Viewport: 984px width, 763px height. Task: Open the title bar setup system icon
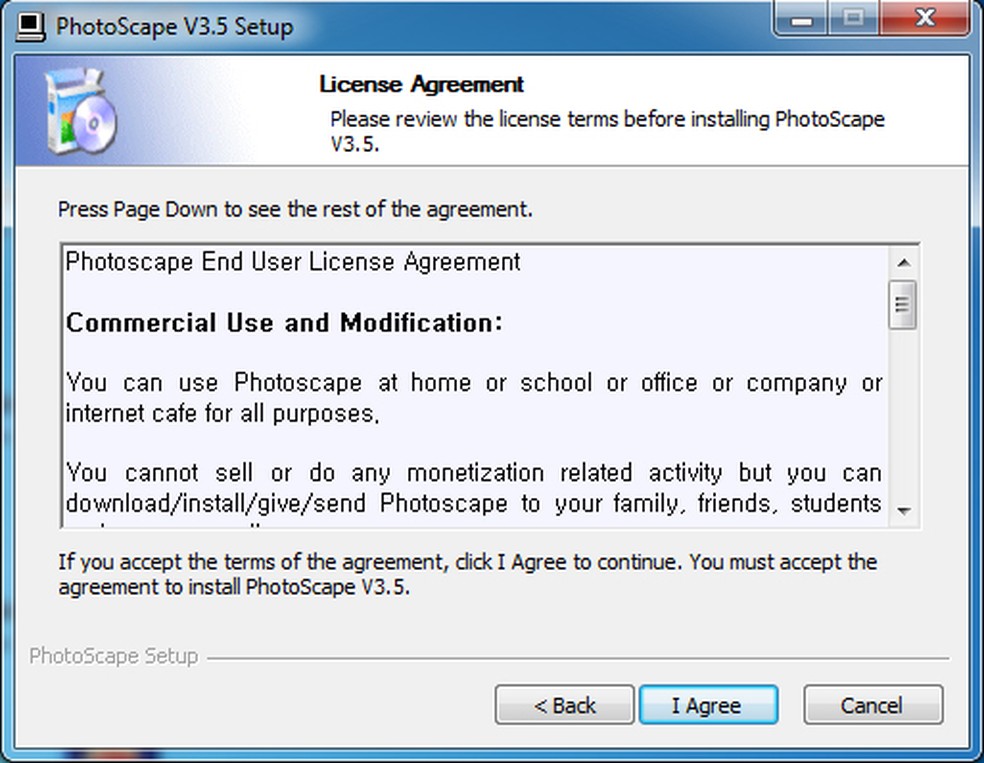[32, 25]
